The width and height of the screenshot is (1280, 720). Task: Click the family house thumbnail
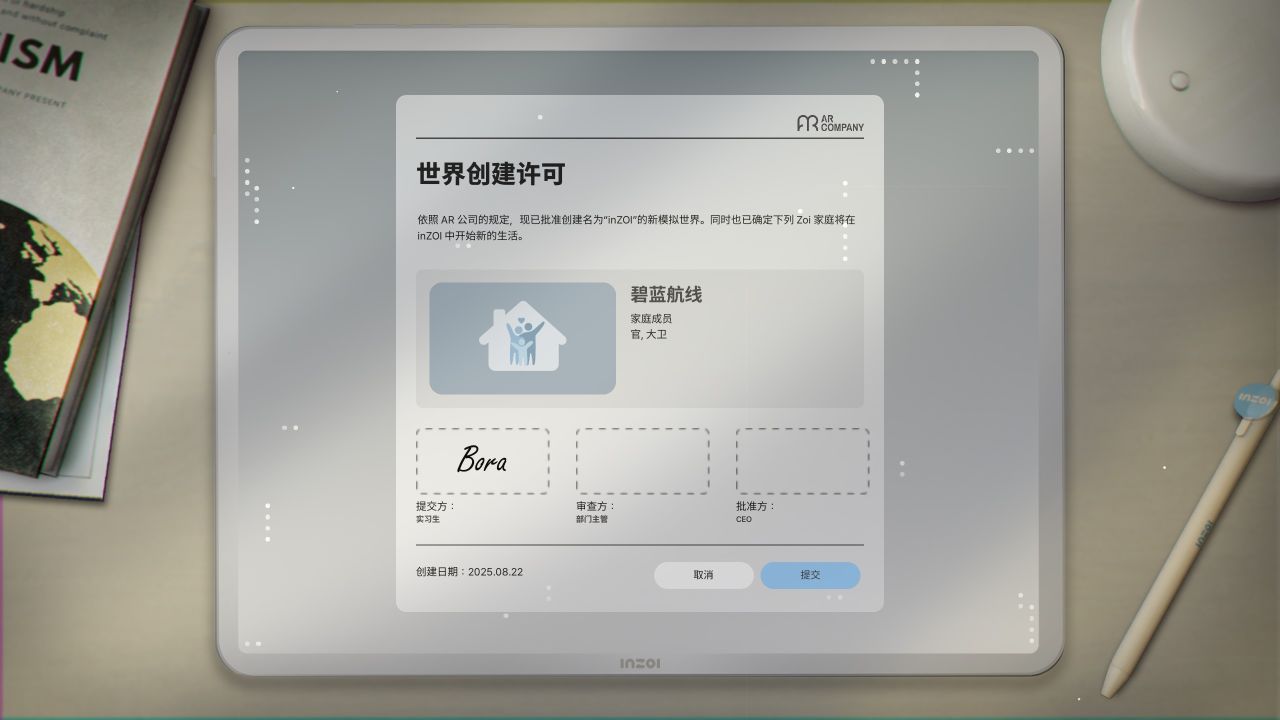pyautogui.click(x=522, y=338)
